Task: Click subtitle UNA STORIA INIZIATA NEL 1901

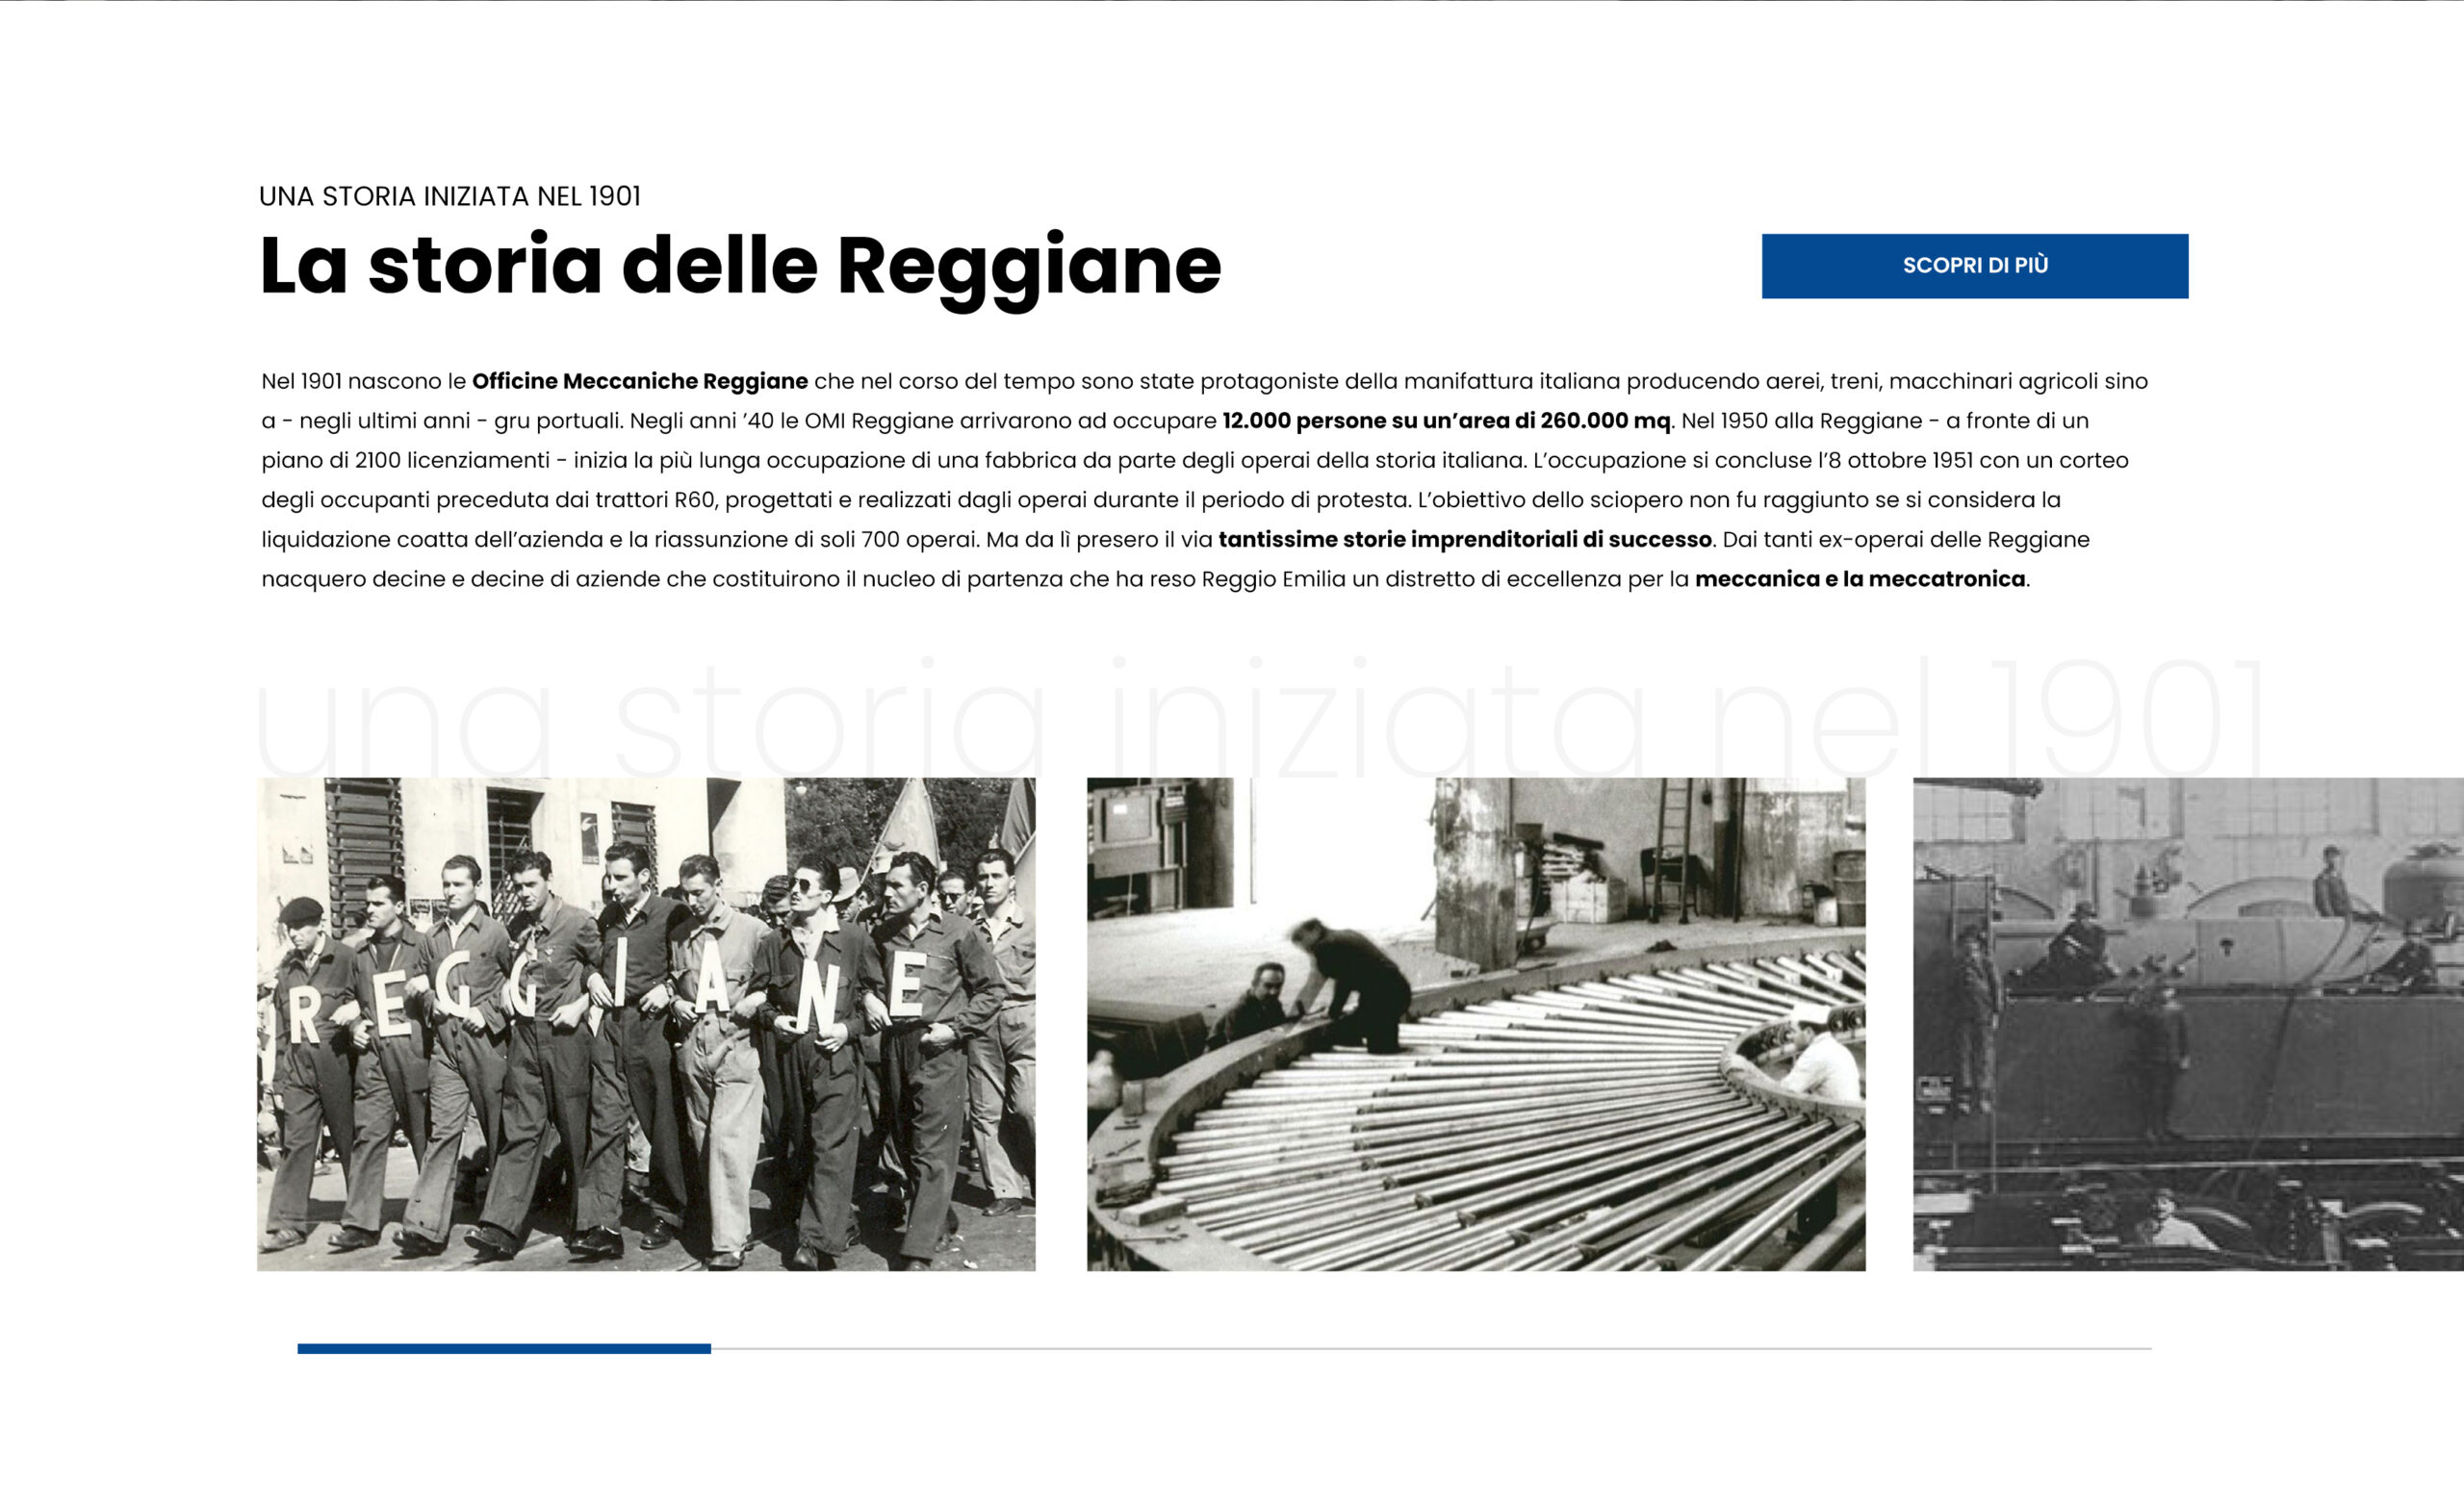Action: coord(449,196)
